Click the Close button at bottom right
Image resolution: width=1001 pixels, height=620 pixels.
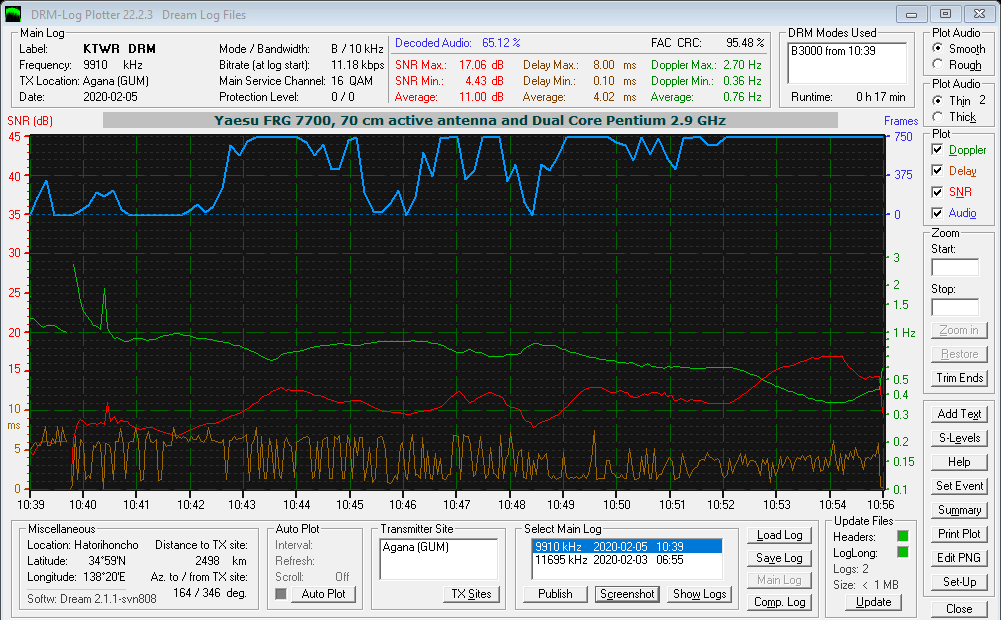point(959,609)
